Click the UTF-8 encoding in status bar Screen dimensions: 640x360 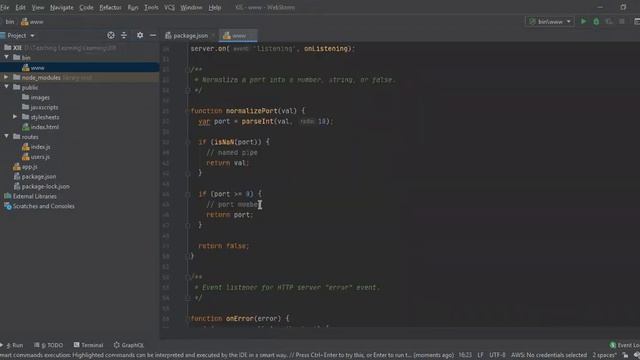(497, 355)
